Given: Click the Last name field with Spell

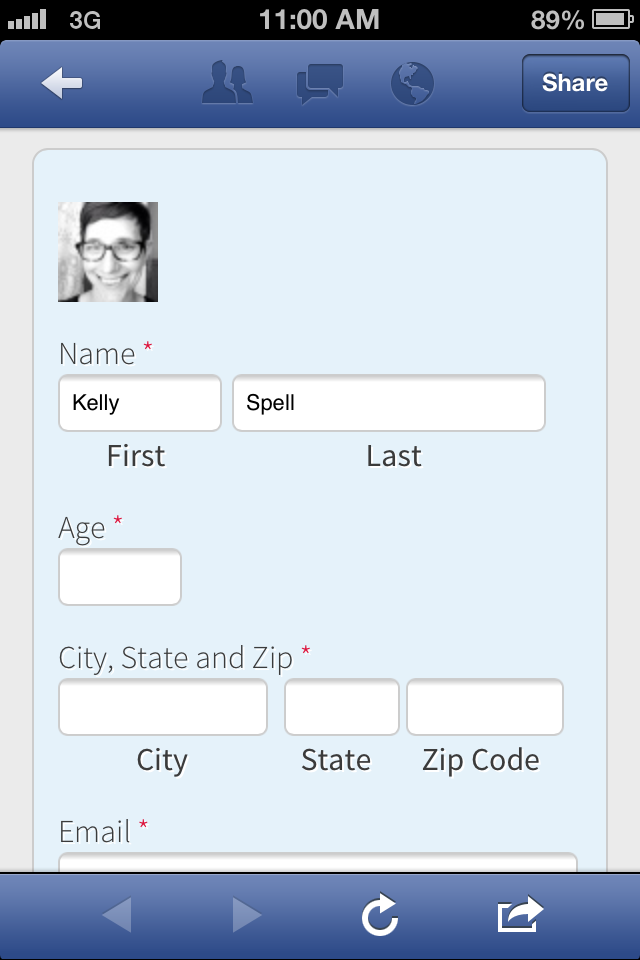Looking at the screenshot, I should coord(389,403).
